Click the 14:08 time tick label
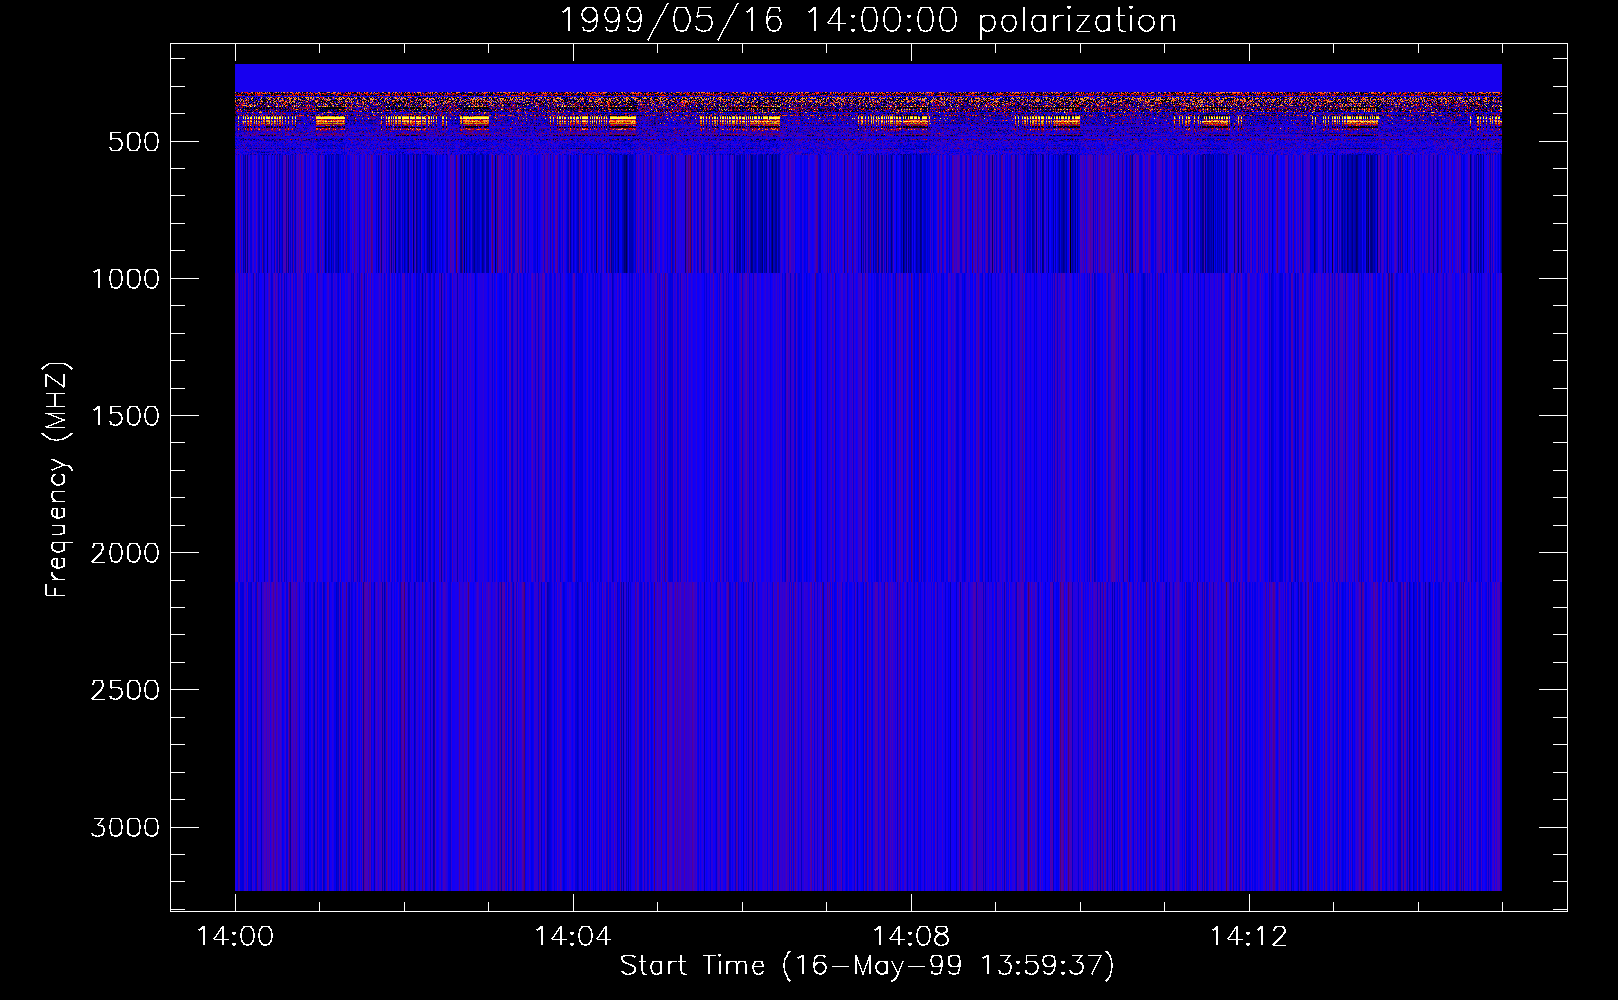 [910, 937]
